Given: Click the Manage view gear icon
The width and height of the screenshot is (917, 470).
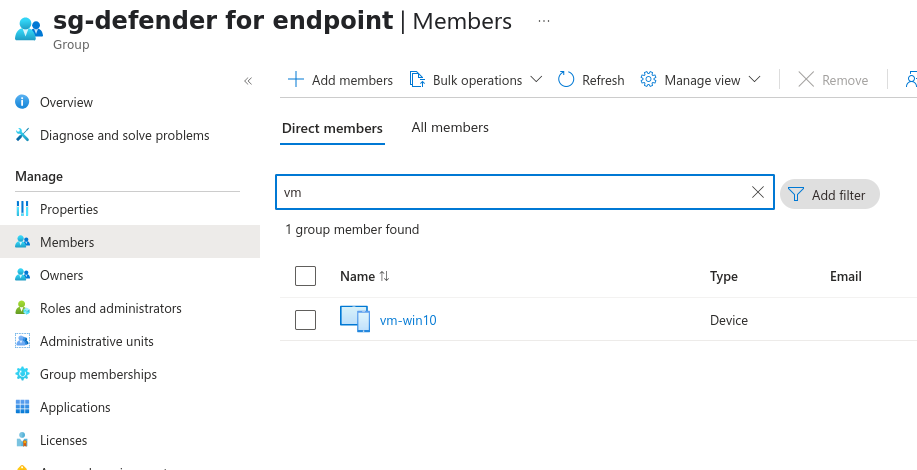Looking at the screenshot, I should 648,80.
